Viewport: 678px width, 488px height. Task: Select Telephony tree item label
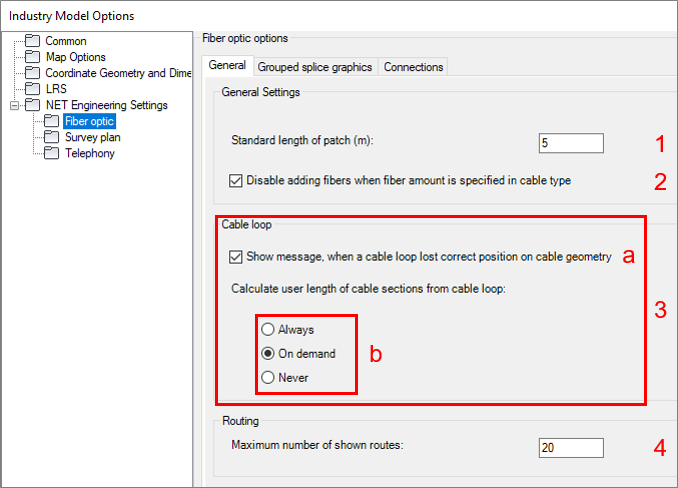pyautogui.click(x=90, y=153)
